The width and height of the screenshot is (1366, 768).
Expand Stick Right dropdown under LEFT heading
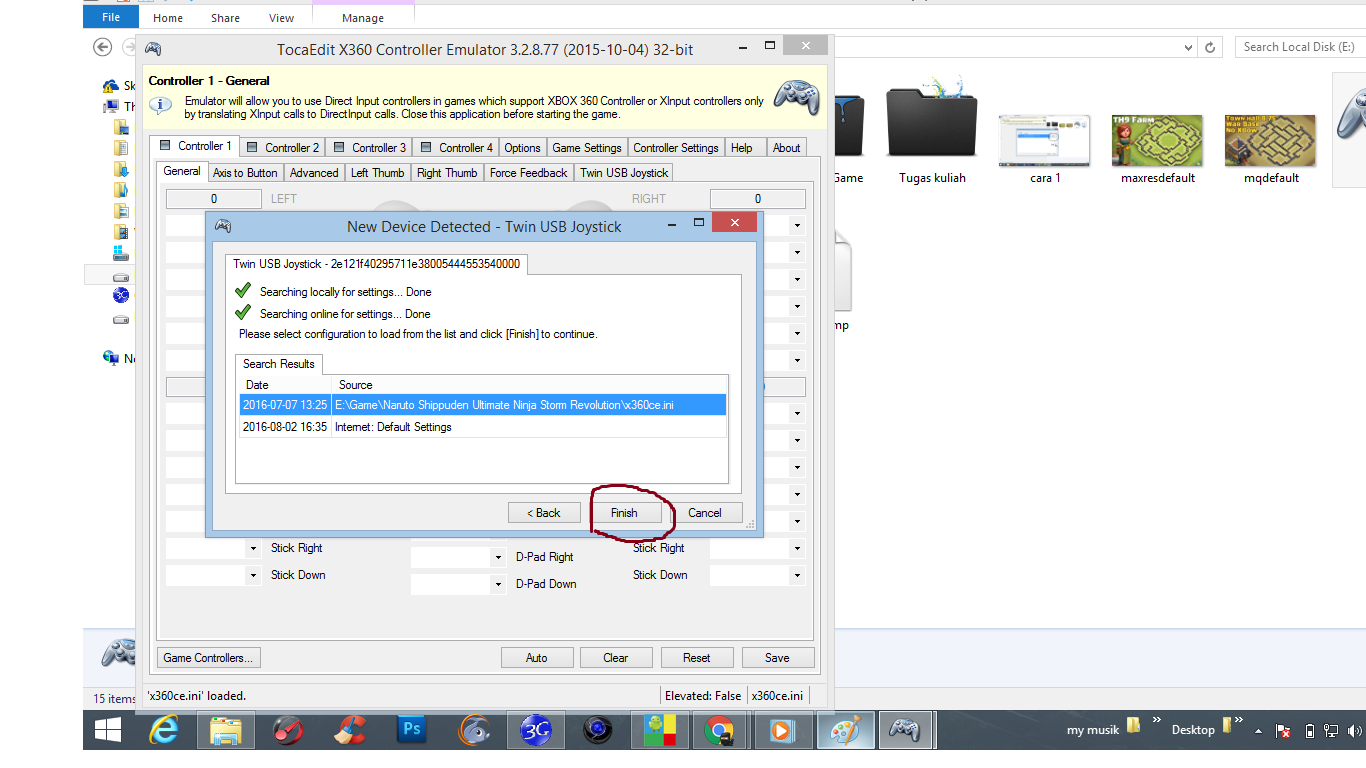click(x=252, y=548)
